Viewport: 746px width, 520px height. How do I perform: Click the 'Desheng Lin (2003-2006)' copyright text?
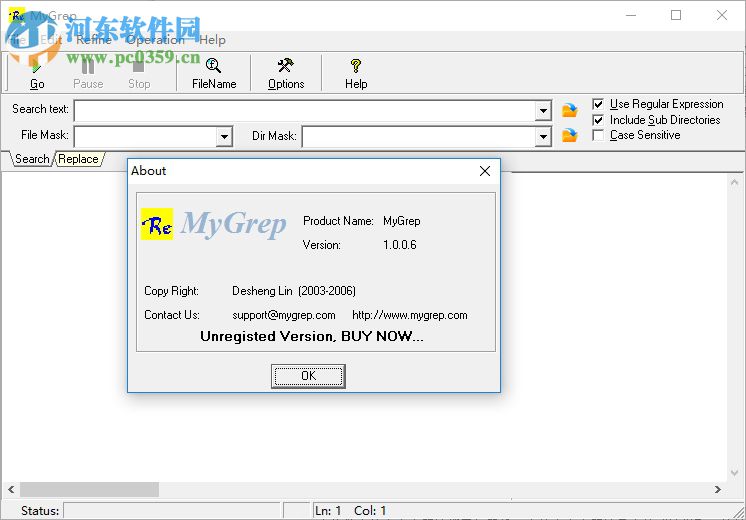pyautogui.click(x=294, y=291)
